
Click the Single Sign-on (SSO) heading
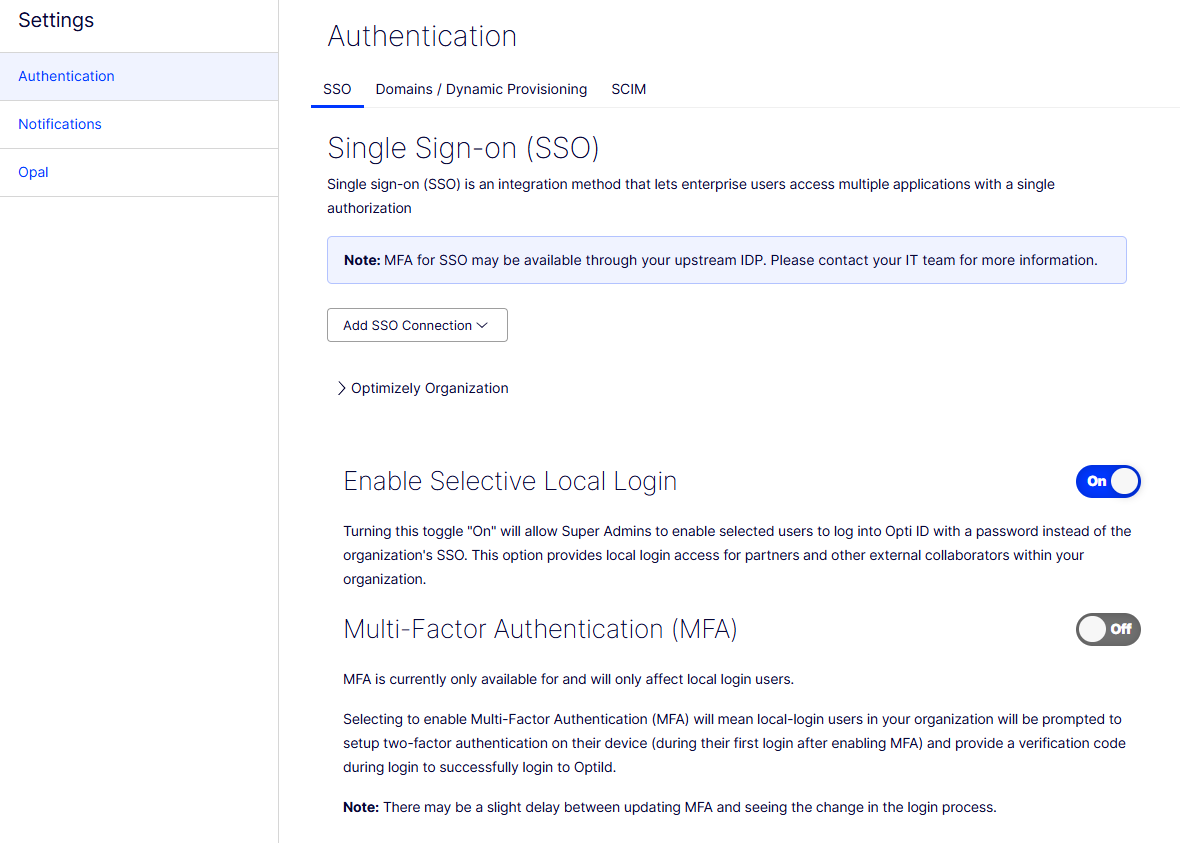pyautogui.click(x=463, y=149)
